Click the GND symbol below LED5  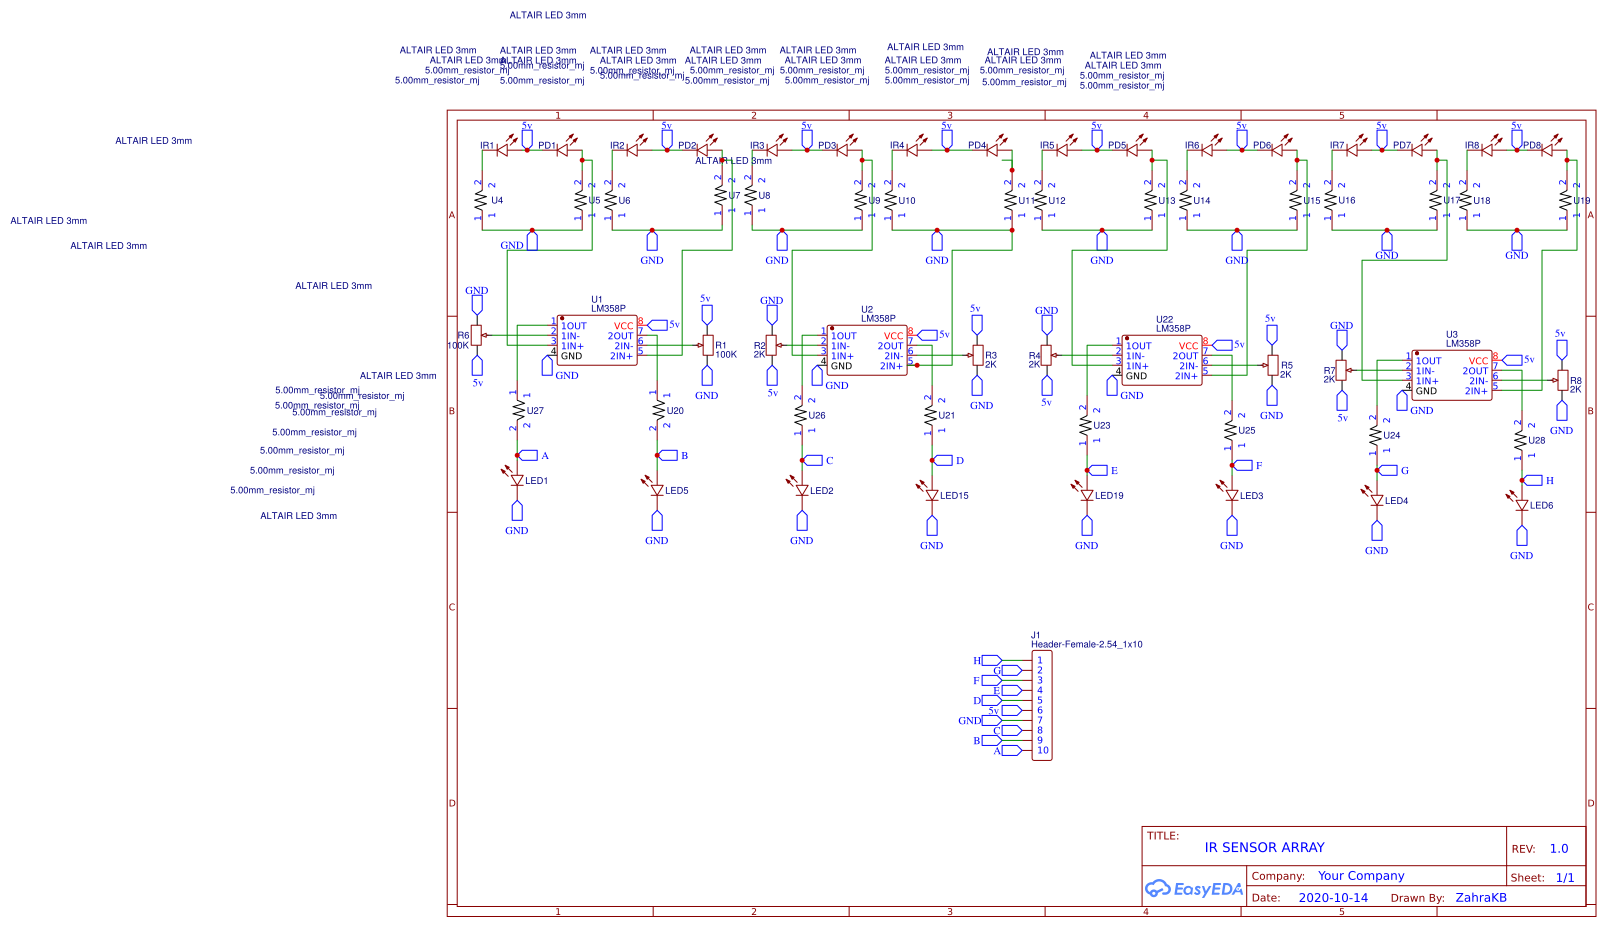coord(657,522)
